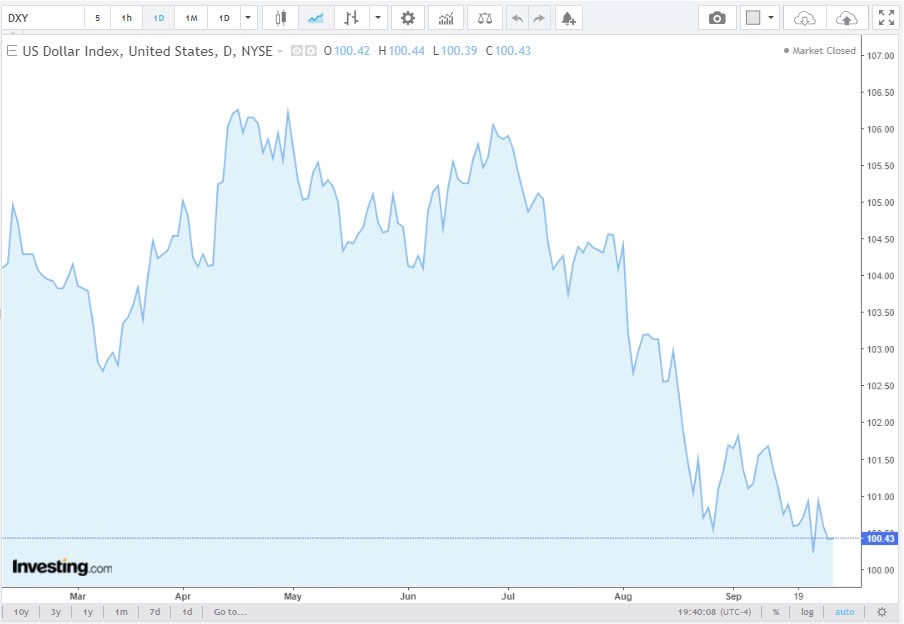Take a chart snapshot with camera icon

717,18
